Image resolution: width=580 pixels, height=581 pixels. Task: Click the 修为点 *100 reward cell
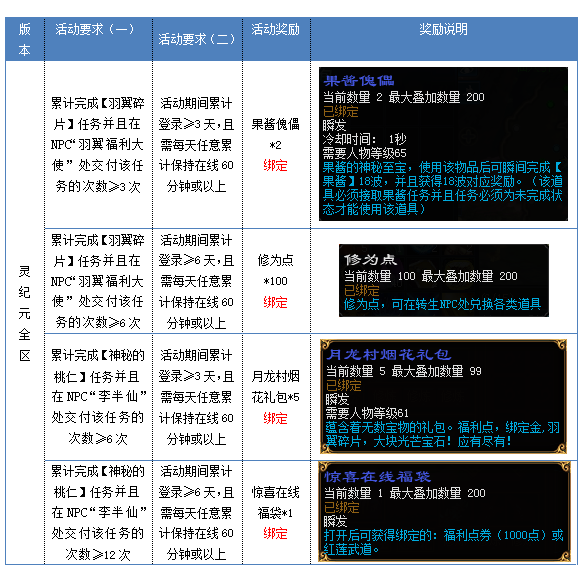coord(276,281)
